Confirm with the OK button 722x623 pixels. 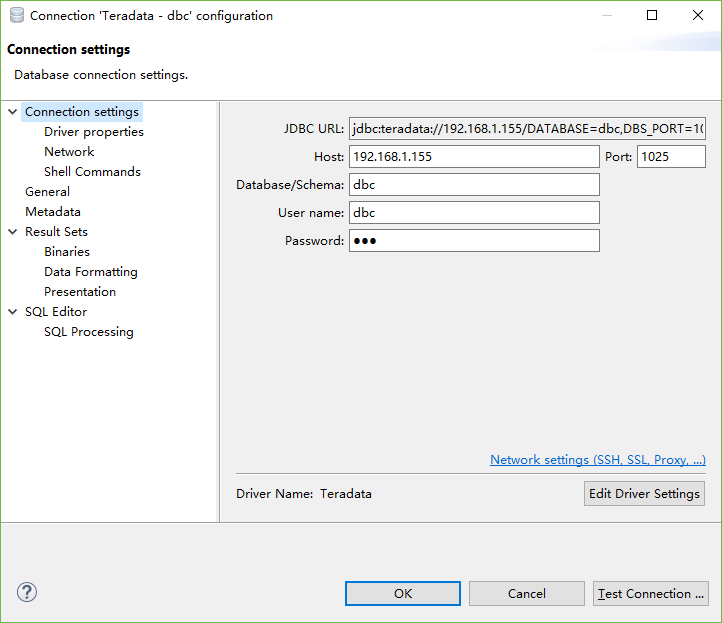tap(403, 594)
